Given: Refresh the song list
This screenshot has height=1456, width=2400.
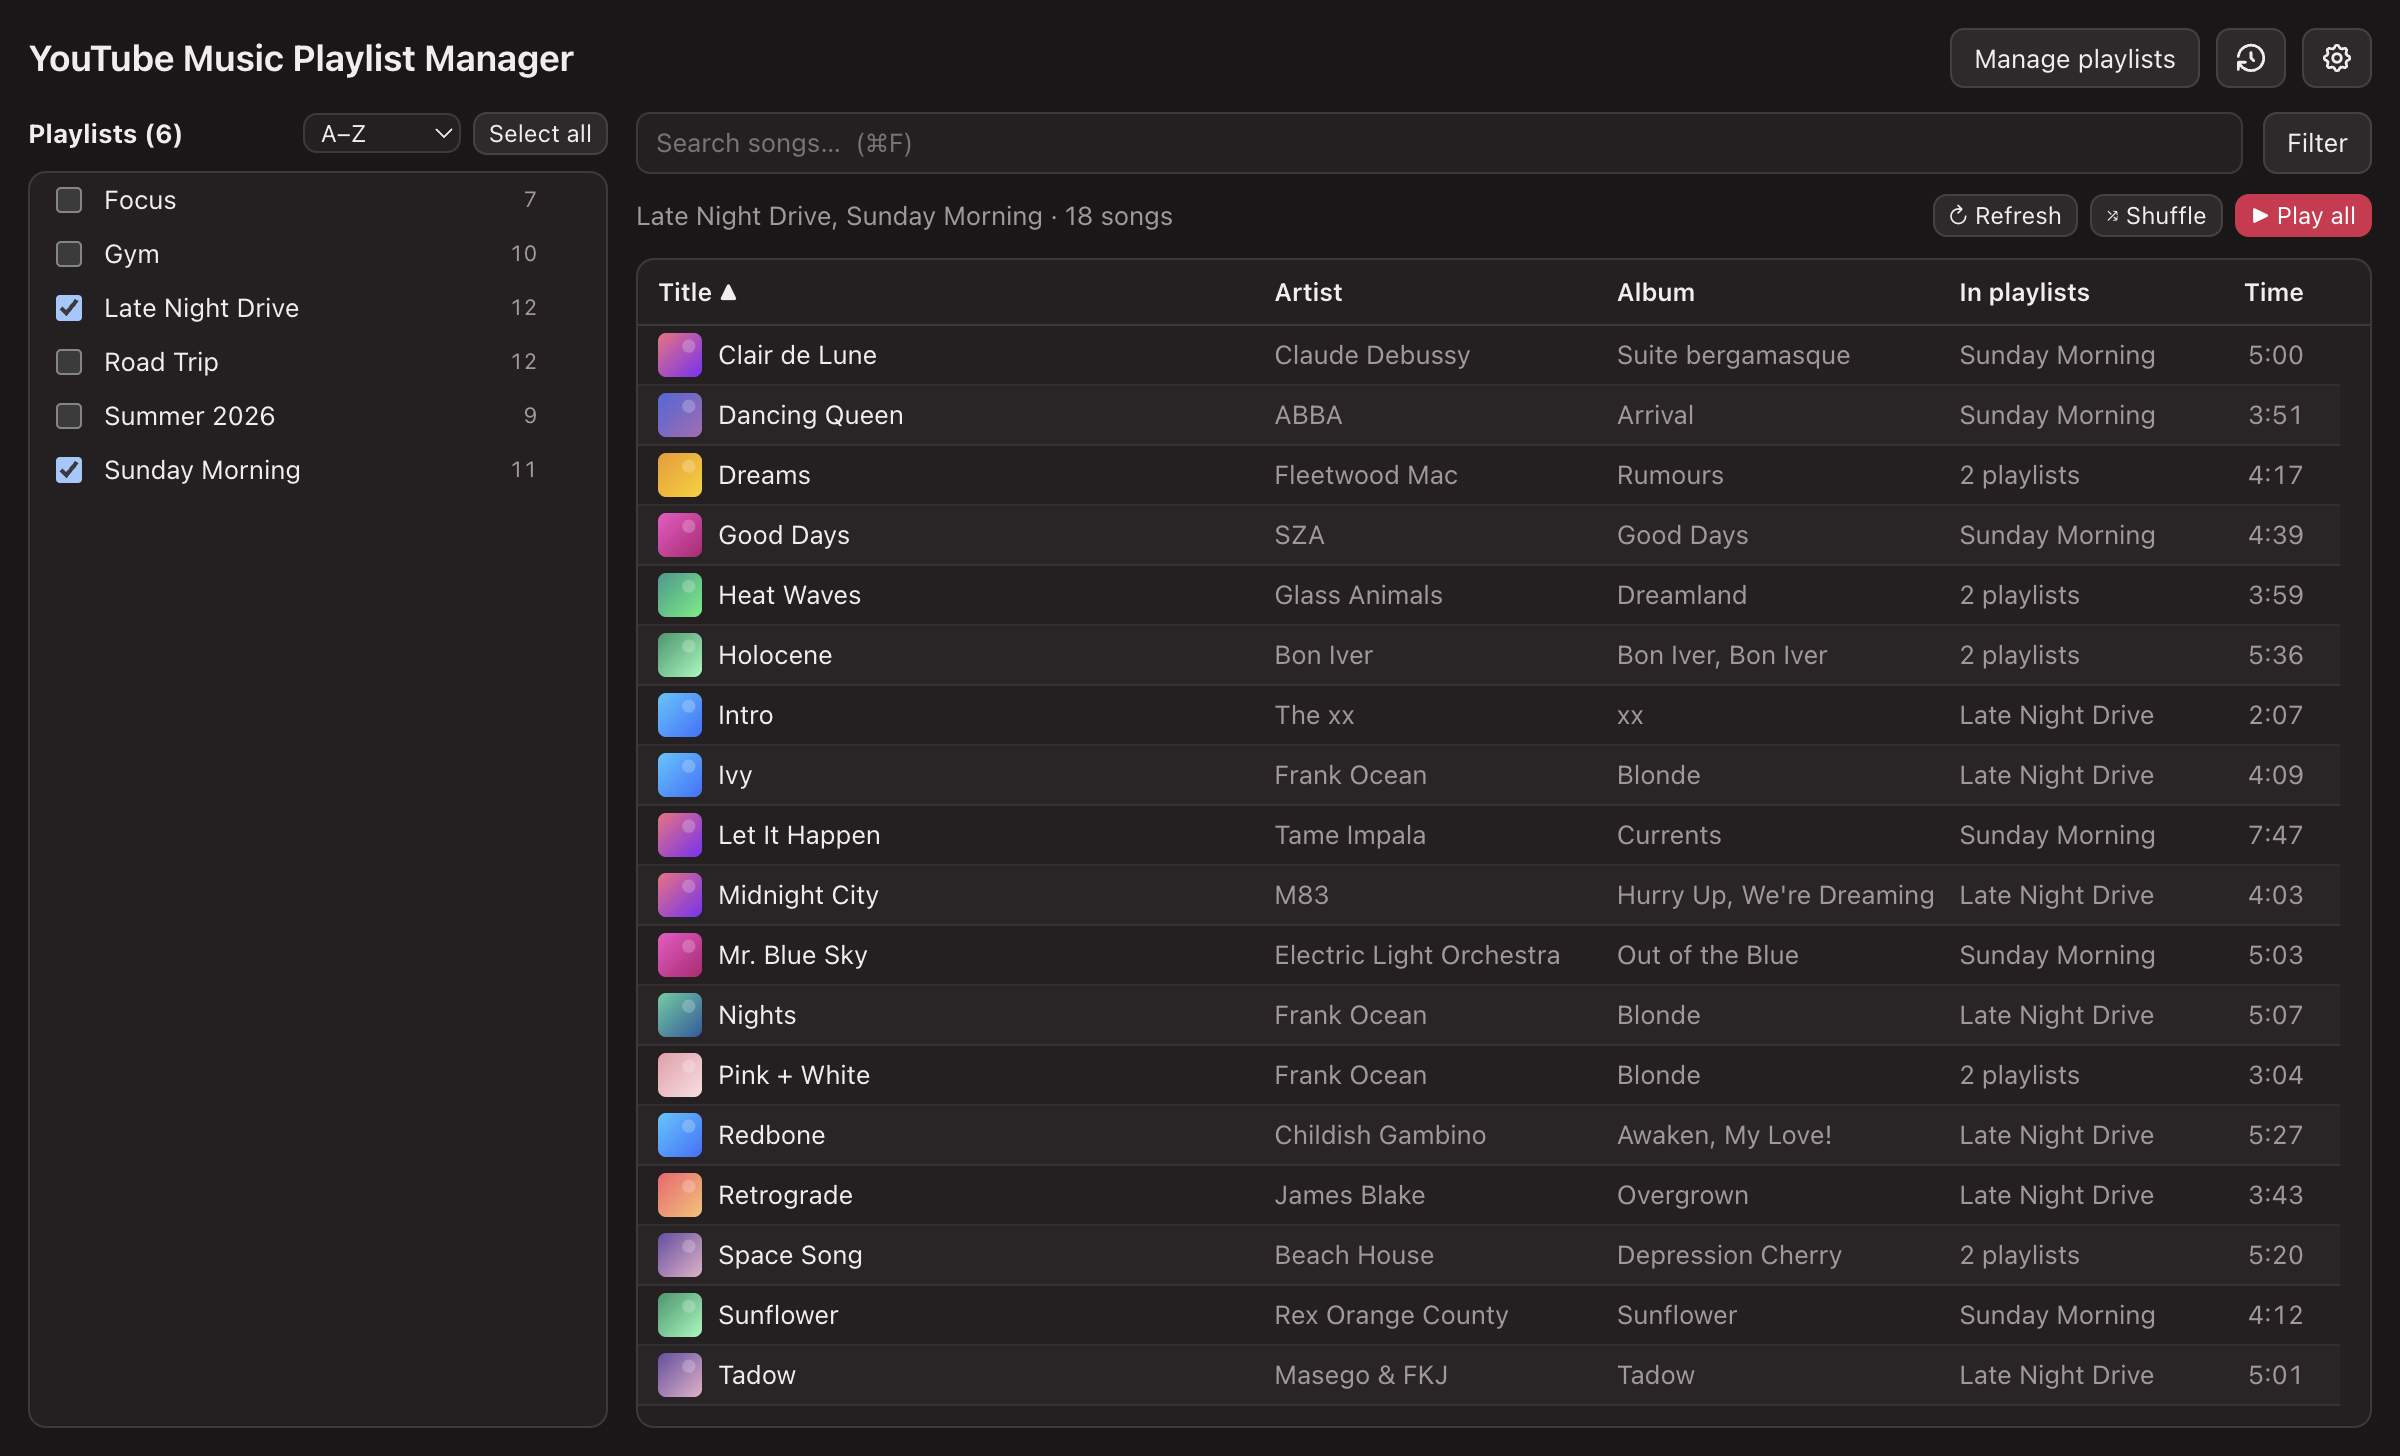Looking at the screenshot, I should (2005, 216).
